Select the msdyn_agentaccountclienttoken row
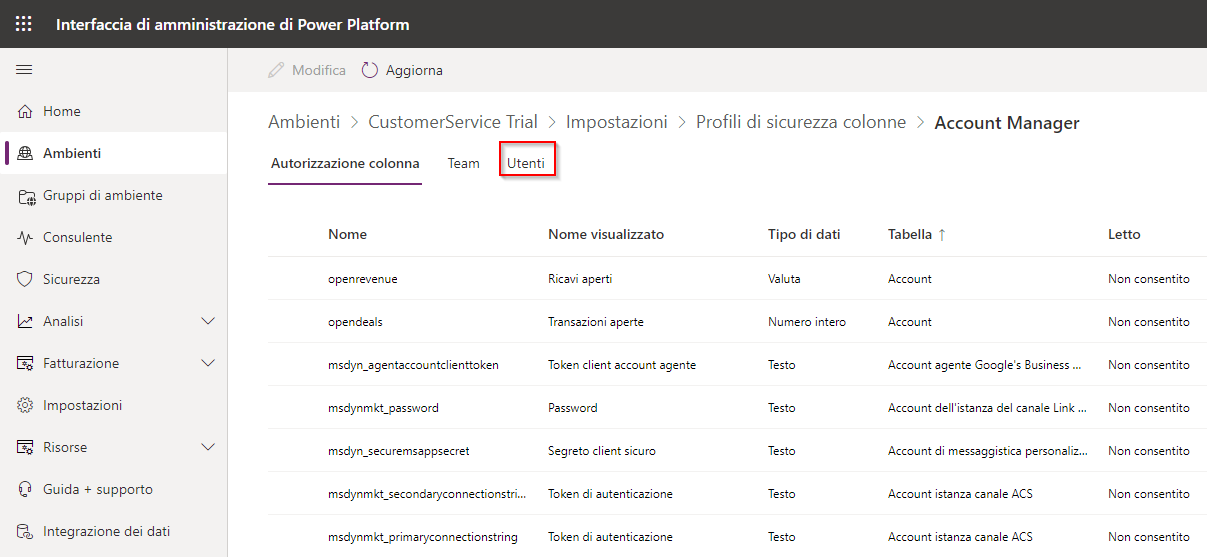 (737, 365)
